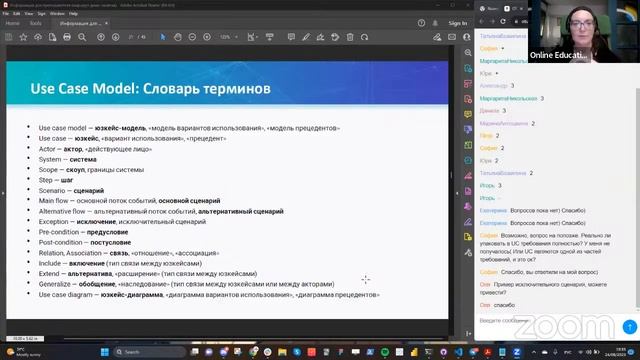Click the horizontal scrollbar under the slide
The image size is (640, 360).
253,338
